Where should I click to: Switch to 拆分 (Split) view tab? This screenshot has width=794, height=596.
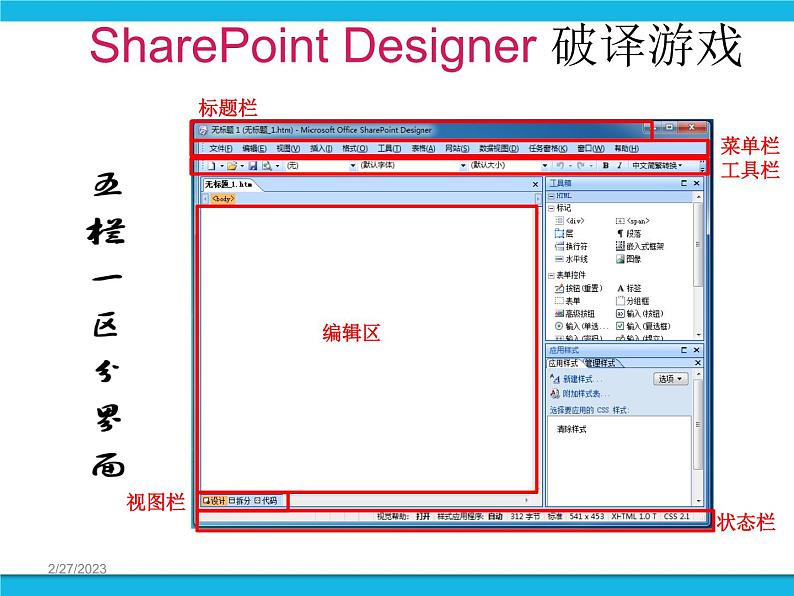click(240, 501)
